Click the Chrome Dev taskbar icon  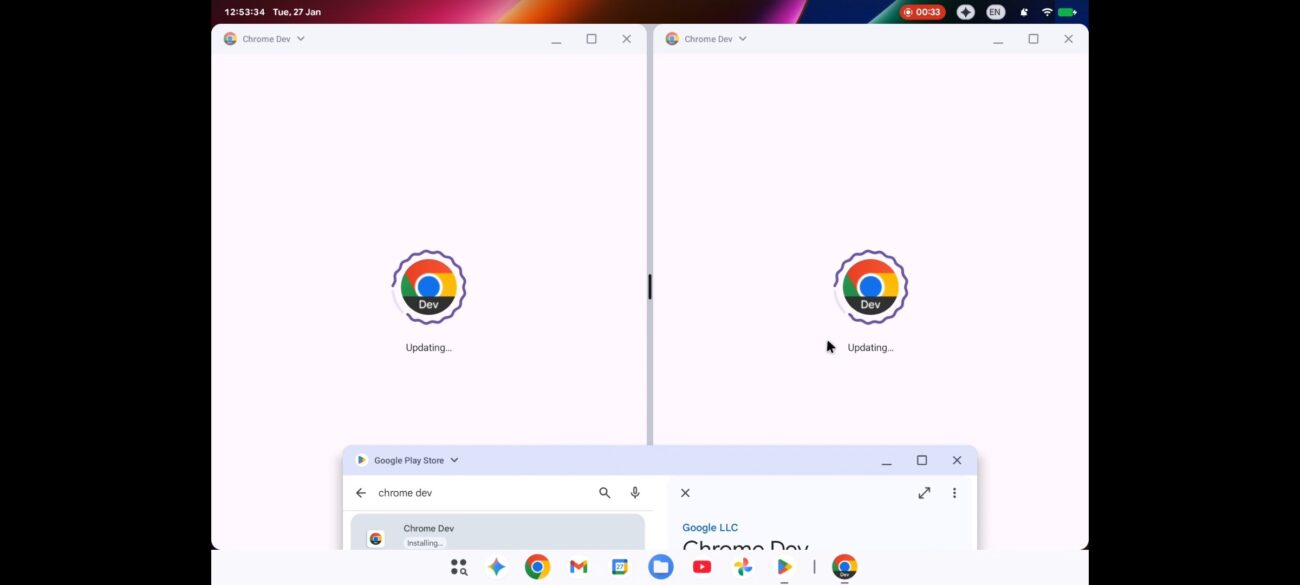844,567
